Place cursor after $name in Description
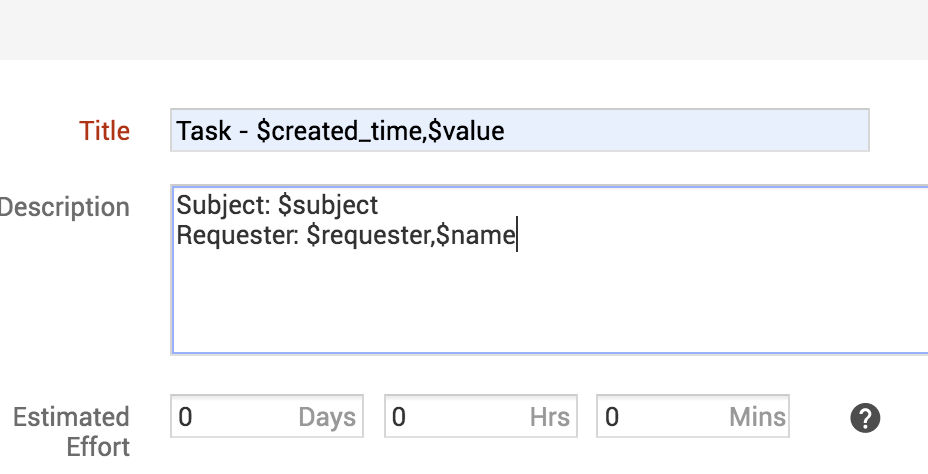The image size is (928, 474). (x=517, y=236)
